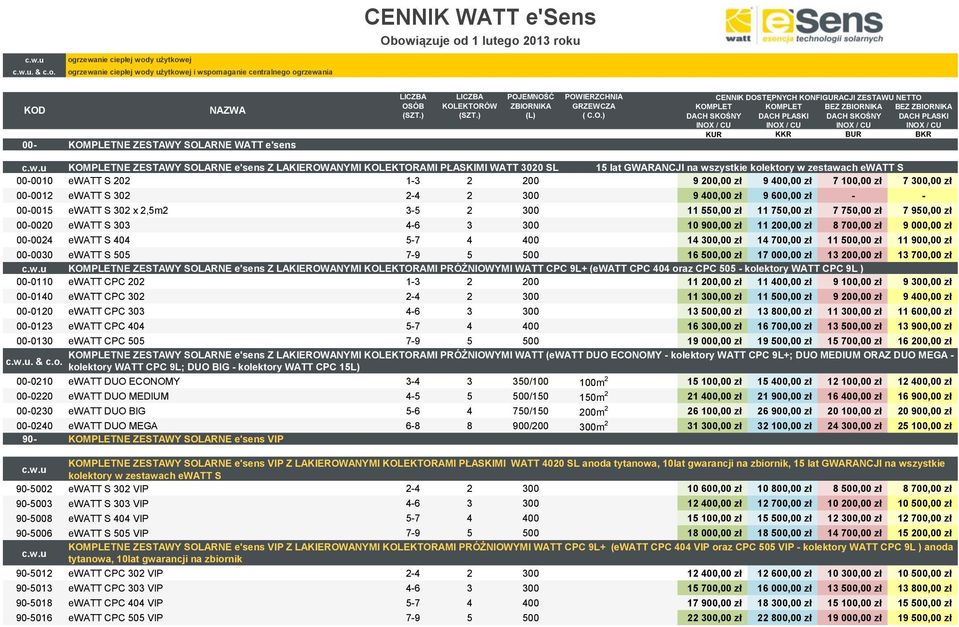Viewport: 959px width, 627px height.
Task: Select the code 90-5002
Action: tap(34, 489)
